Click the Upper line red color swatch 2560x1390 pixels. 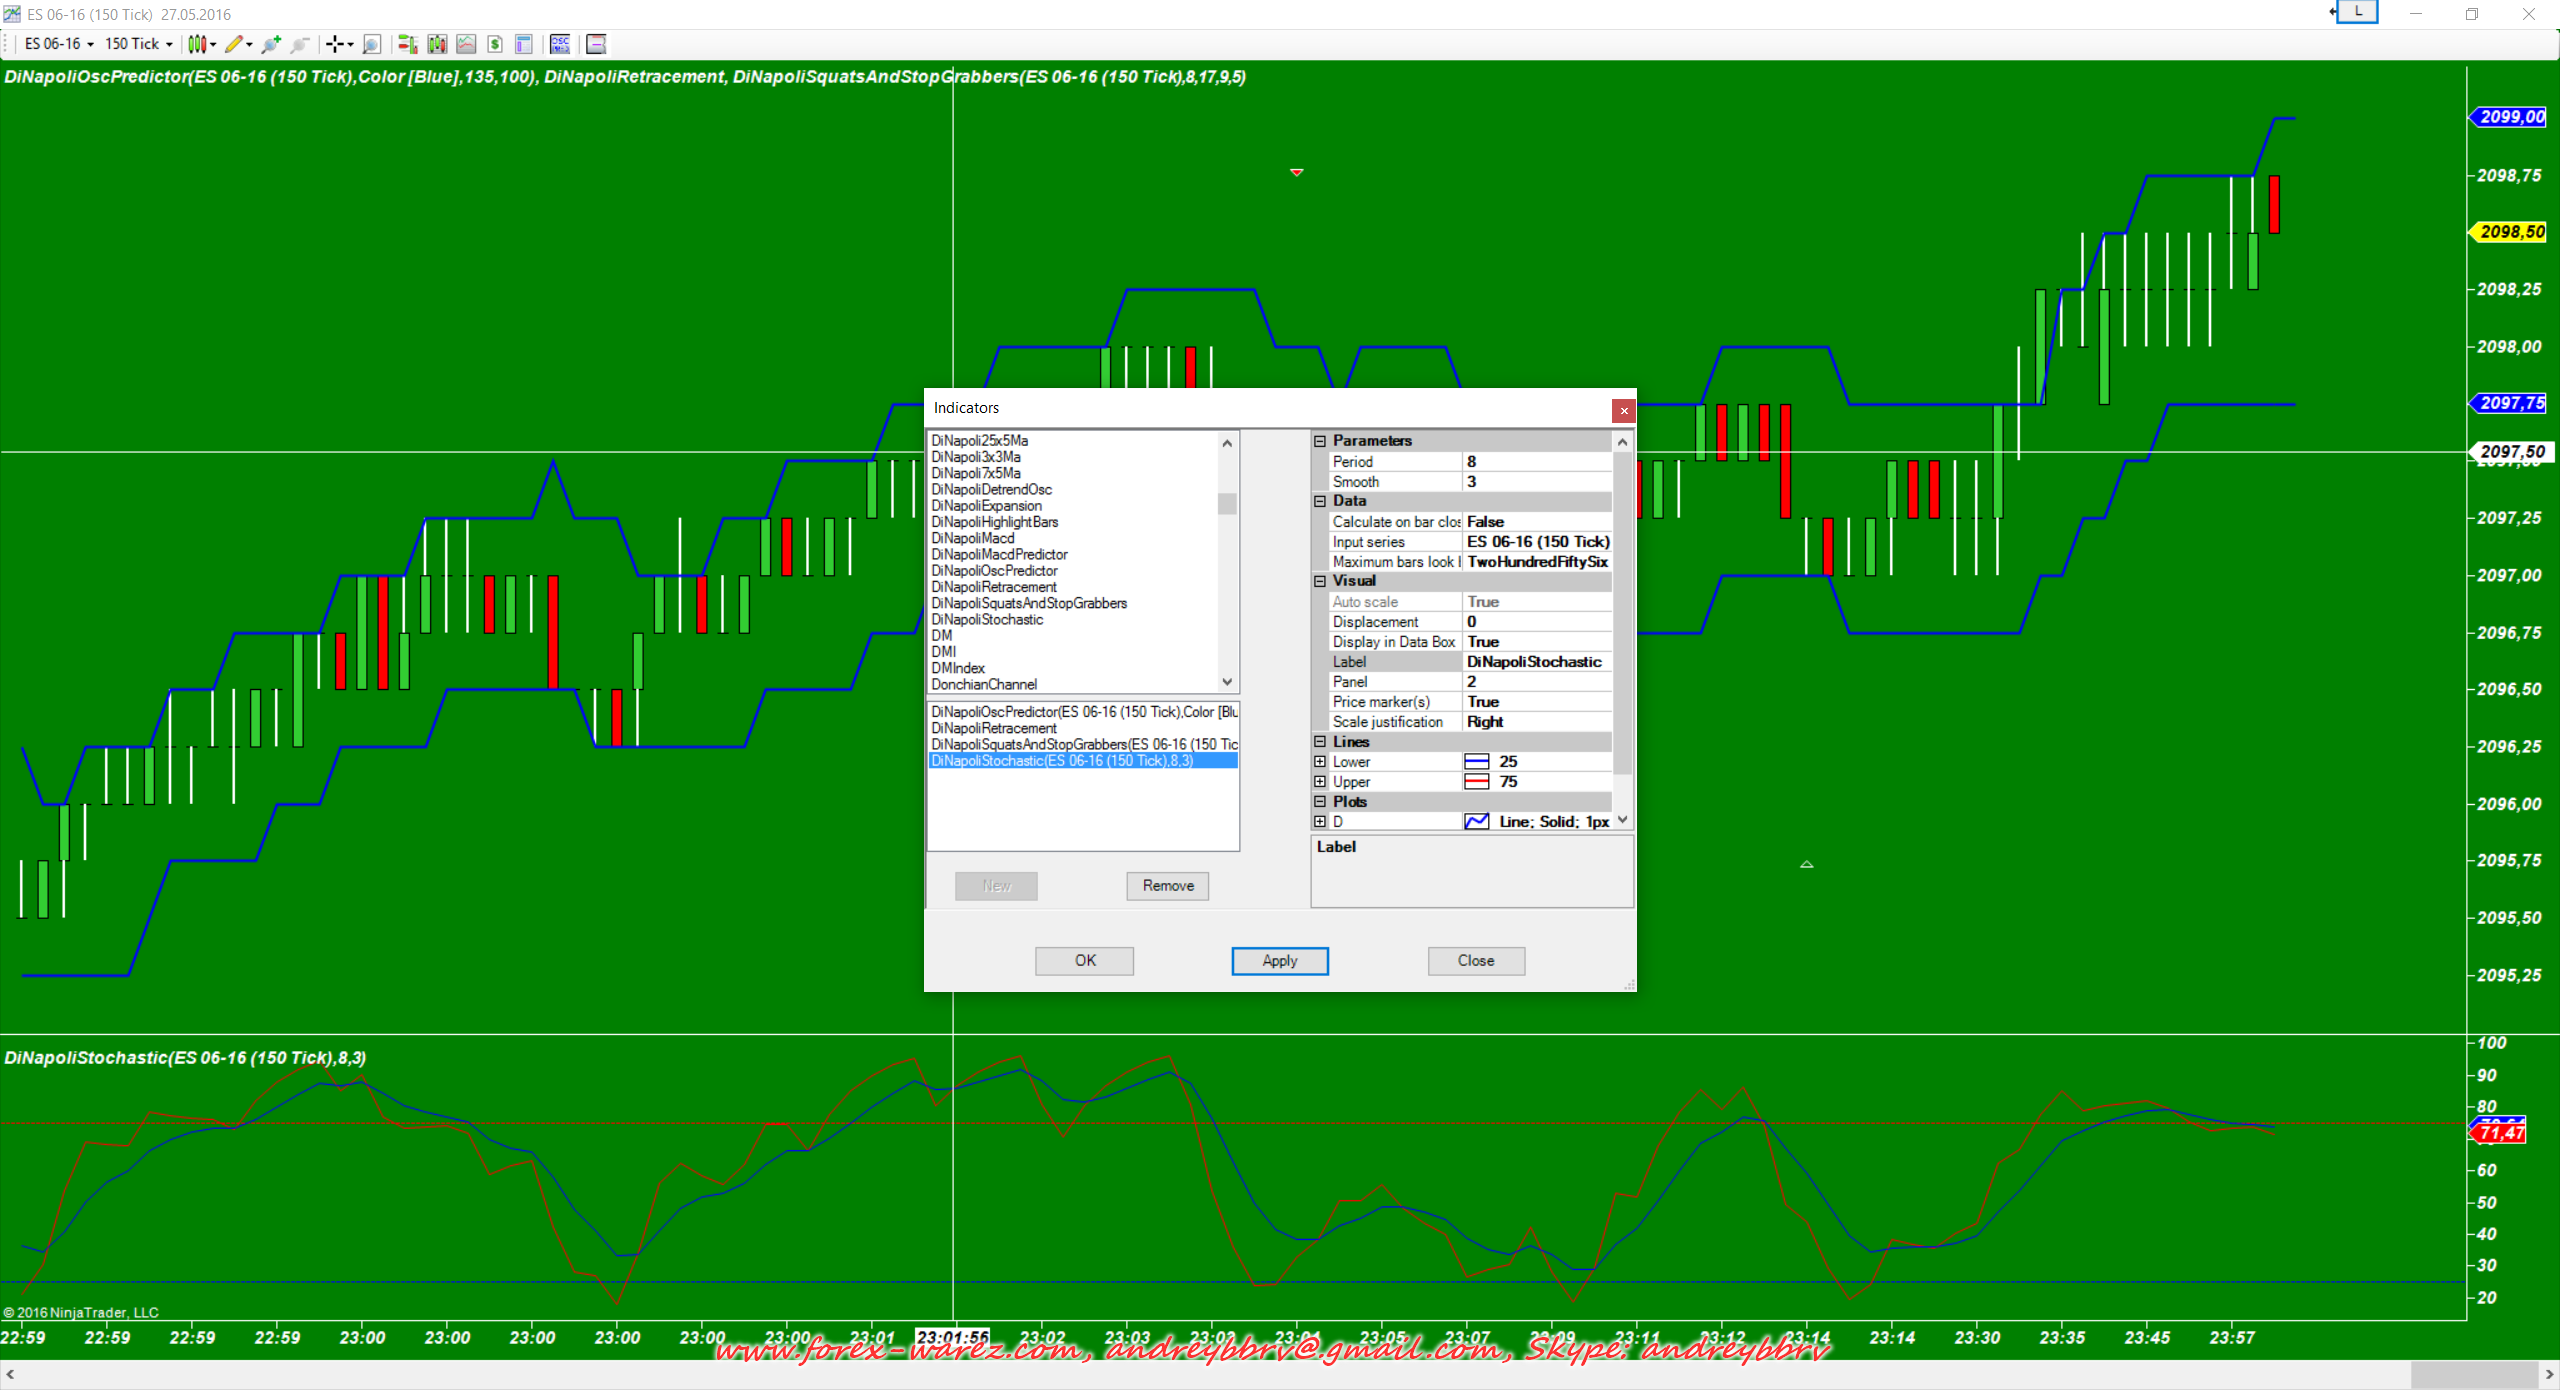coord(1476,782)
